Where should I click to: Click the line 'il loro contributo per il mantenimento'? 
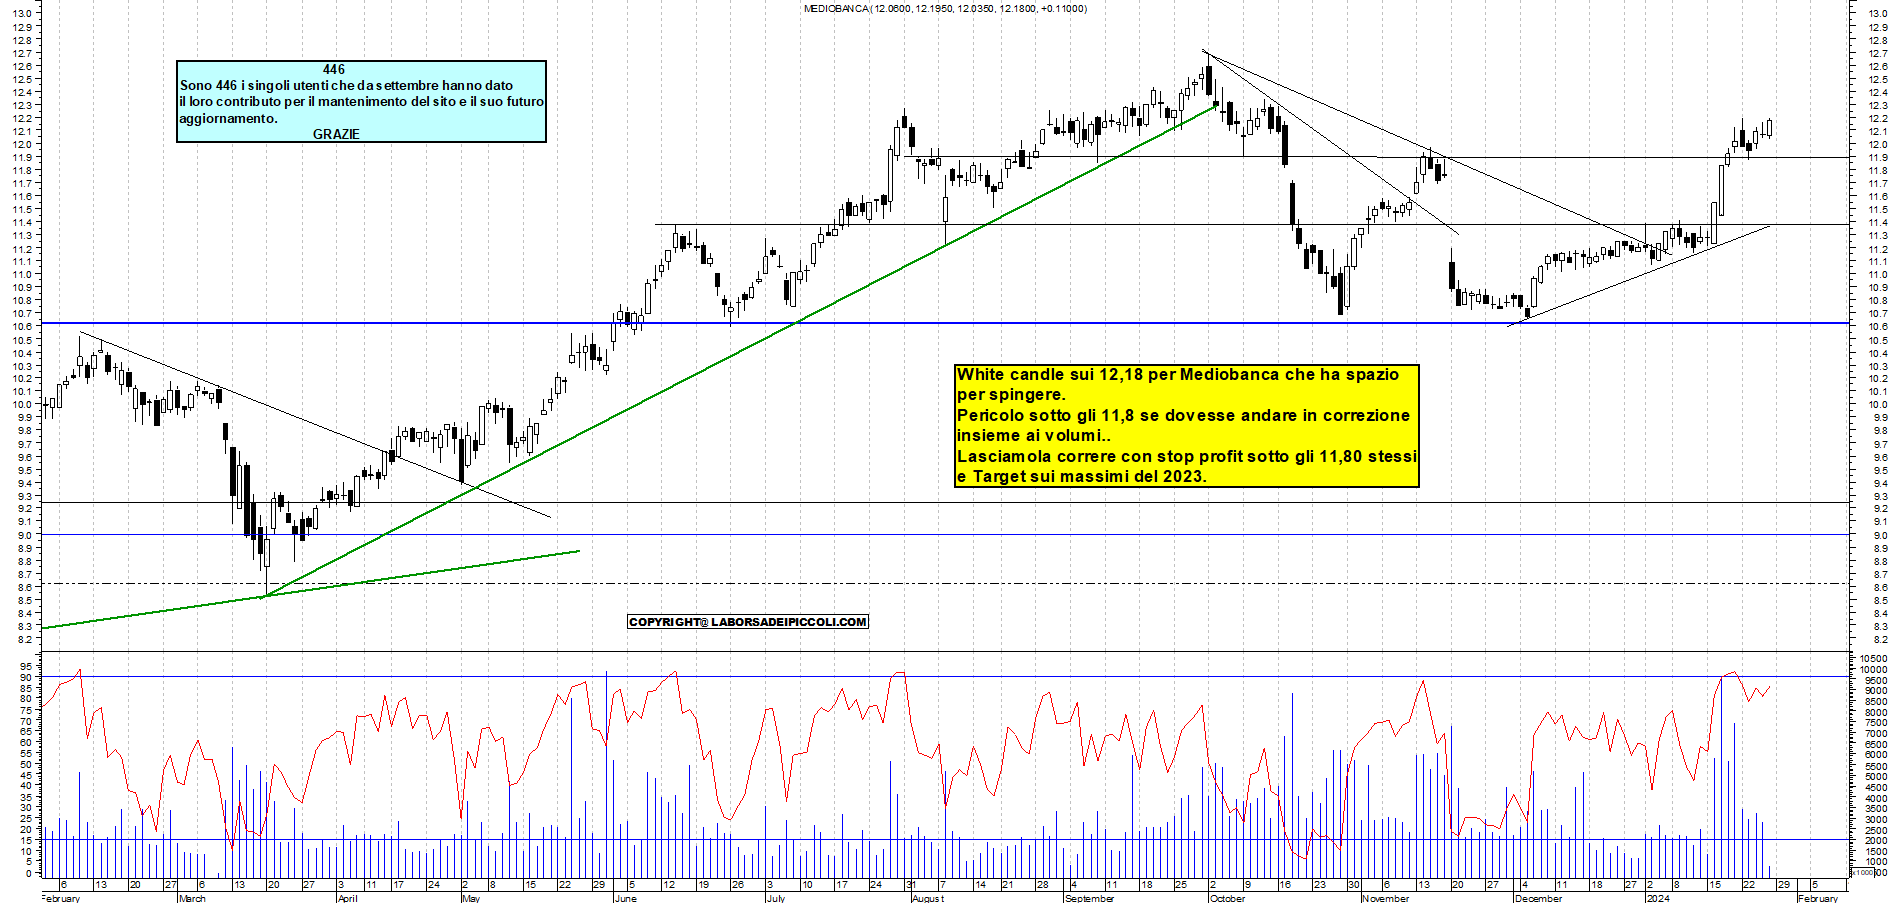(361, 102)
